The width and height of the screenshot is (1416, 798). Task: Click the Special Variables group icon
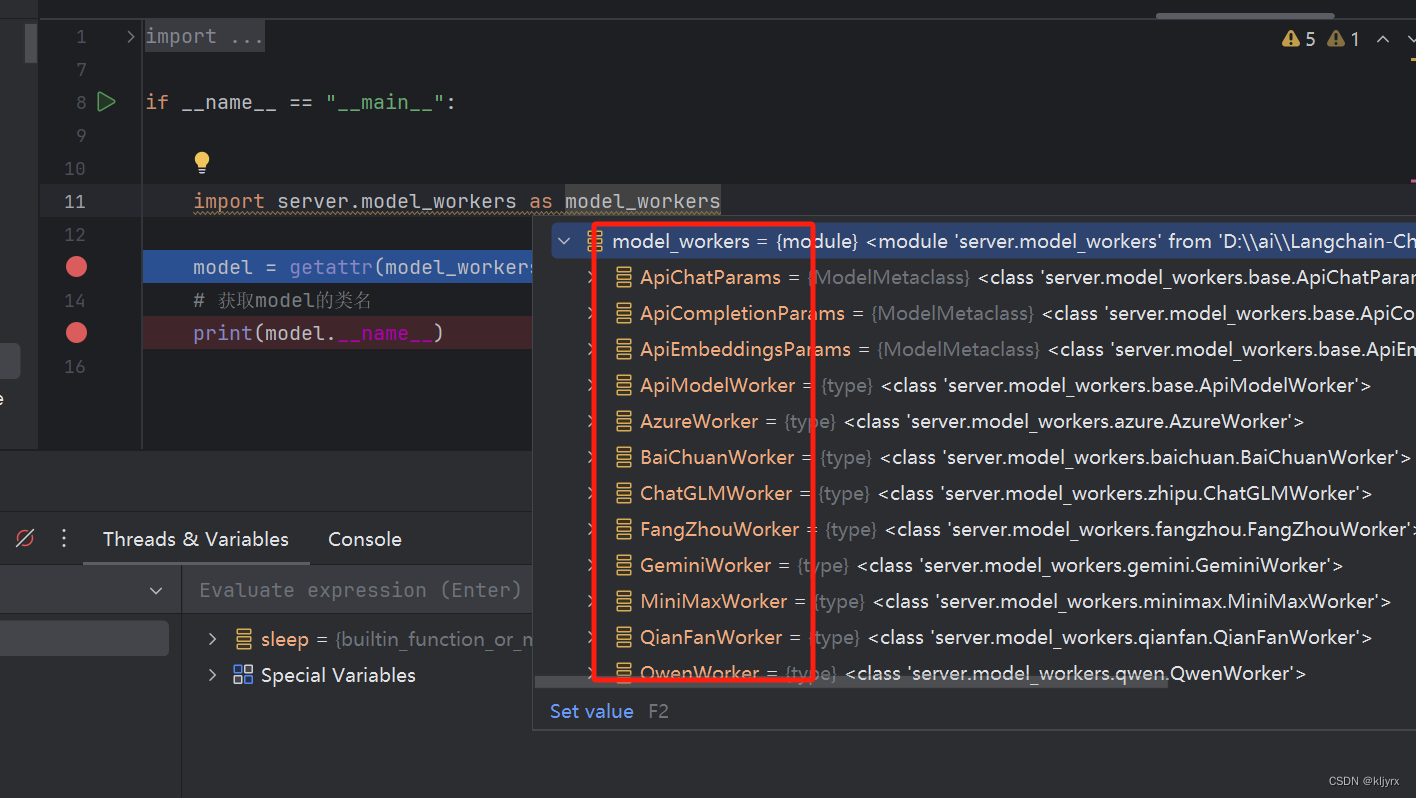(x=243, y=675)
